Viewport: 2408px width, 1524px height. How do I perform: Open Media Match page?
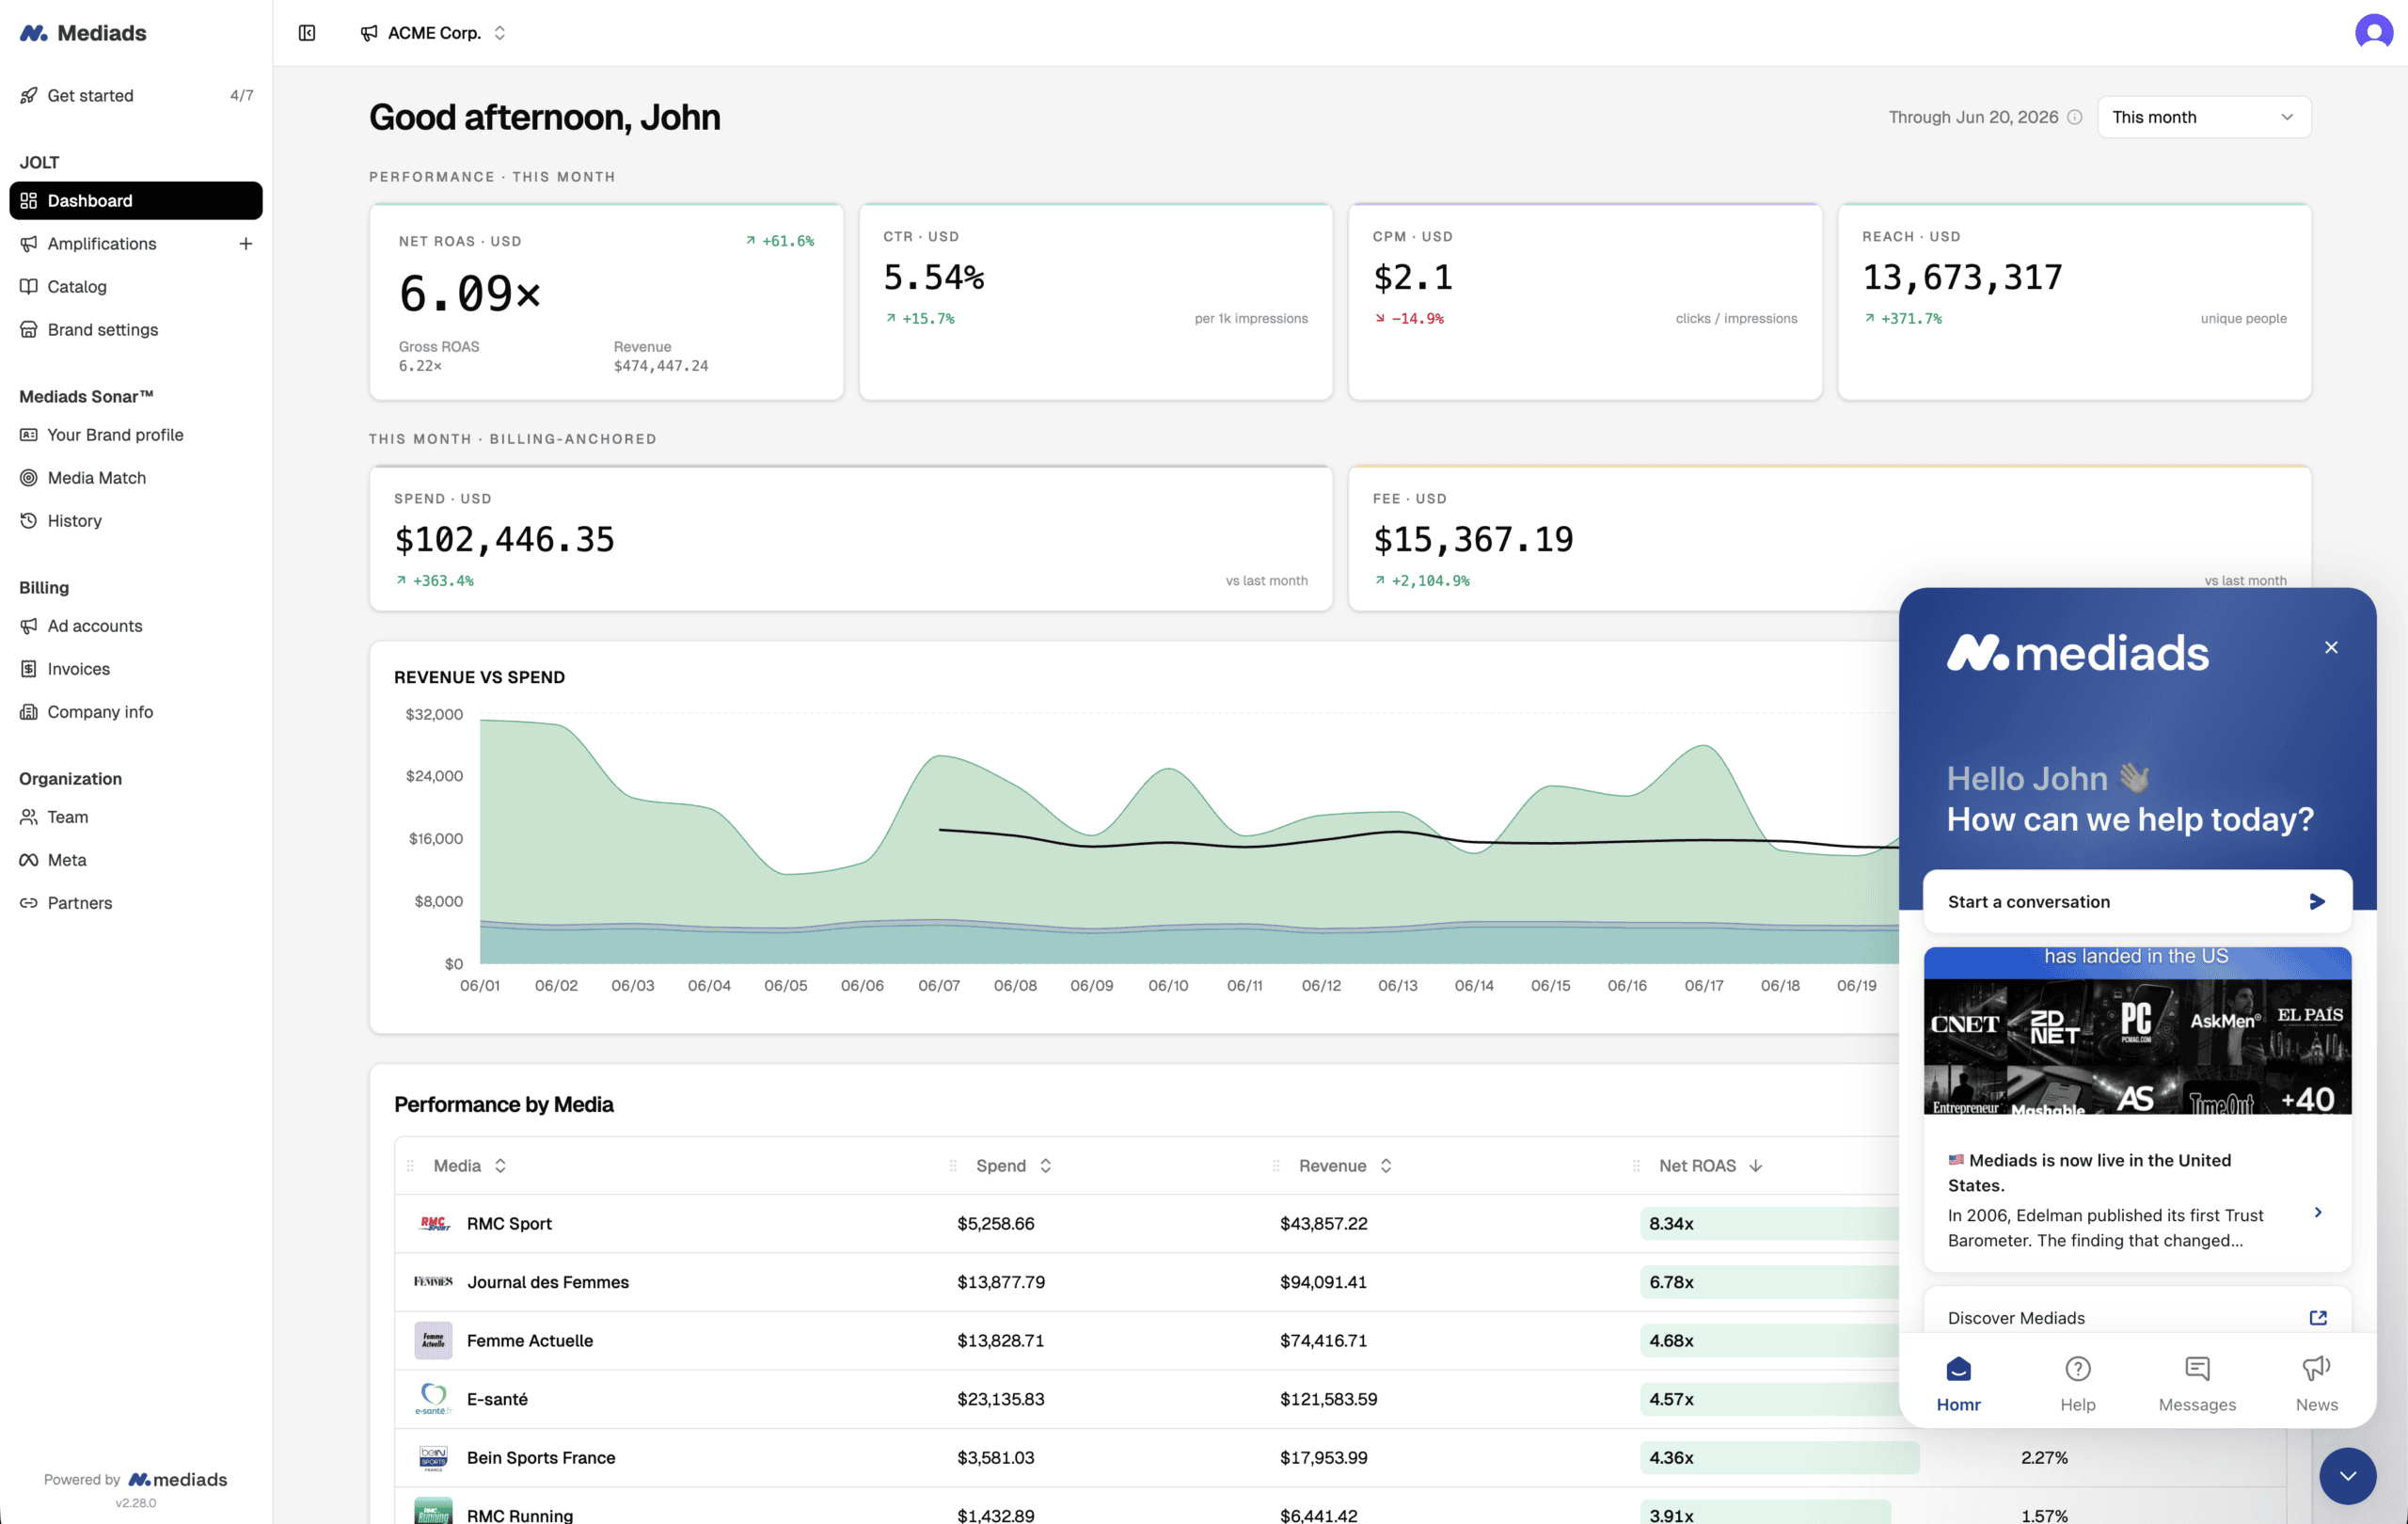tap(96, 477)
